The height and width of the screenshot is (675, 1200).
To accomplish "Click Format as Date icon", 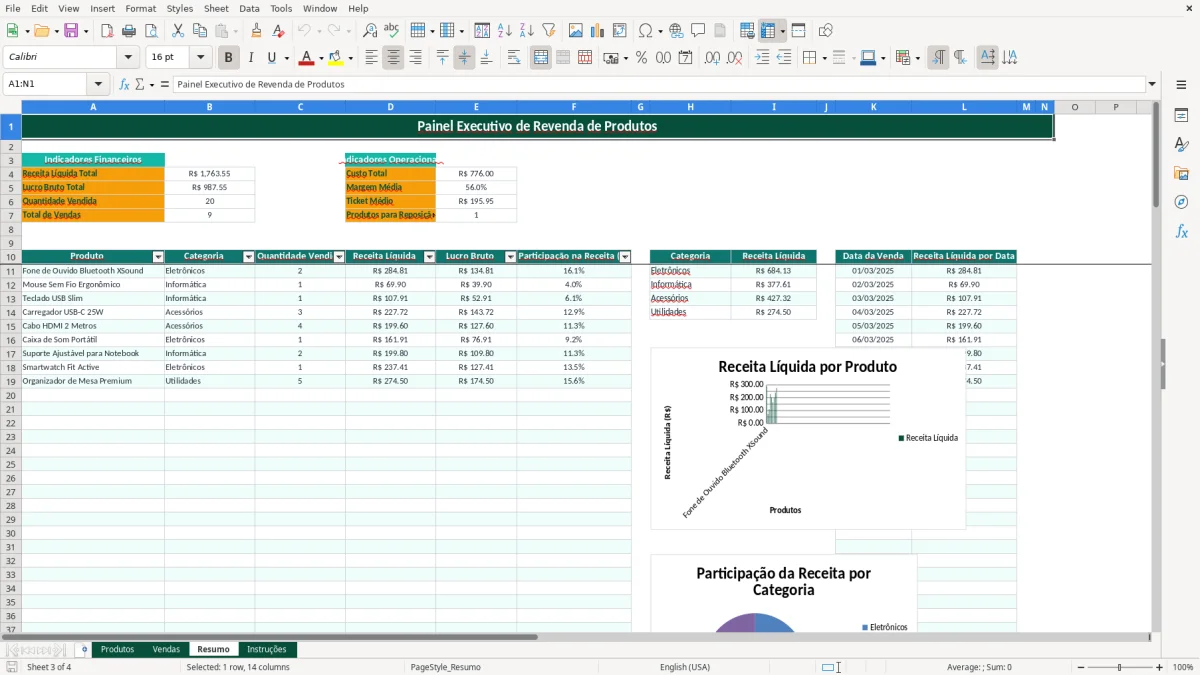I will [x=686, y=58].
